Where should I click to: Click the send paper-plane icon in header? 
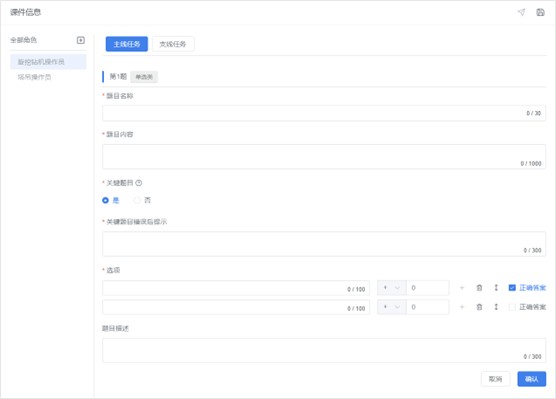coord(521,12)
